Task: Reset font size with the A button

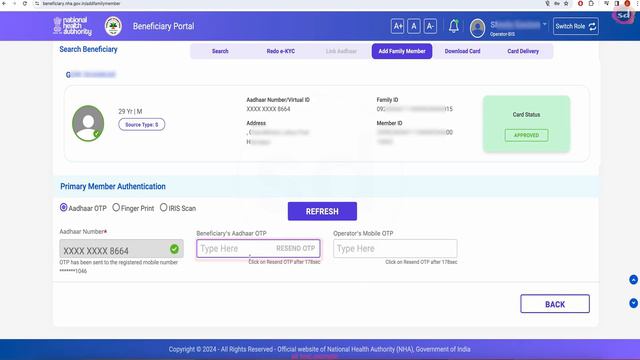Action: [x=413, y=26]
